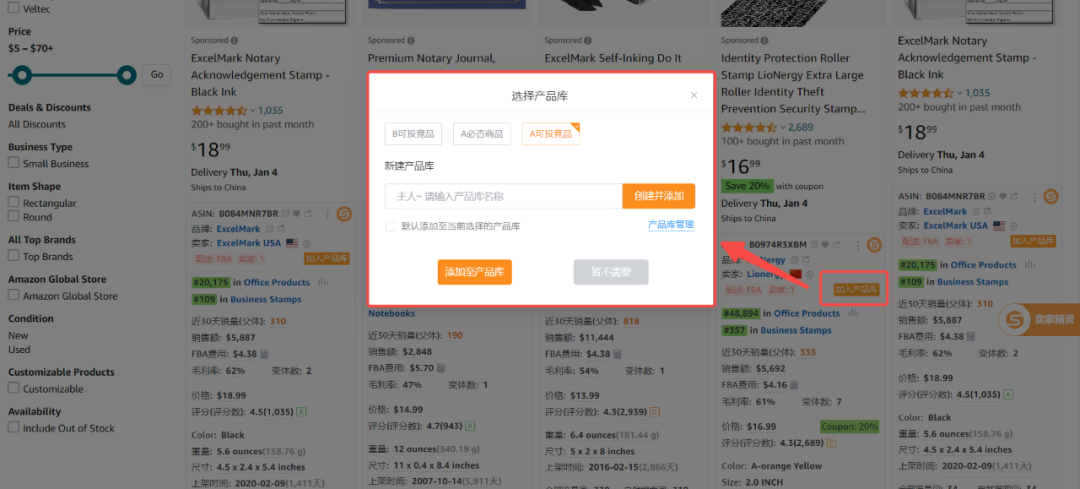The image size is (1080, 489).
Task: Click Sponsored info icon above Identity Protection Roller
Action: tap(765, 41)
